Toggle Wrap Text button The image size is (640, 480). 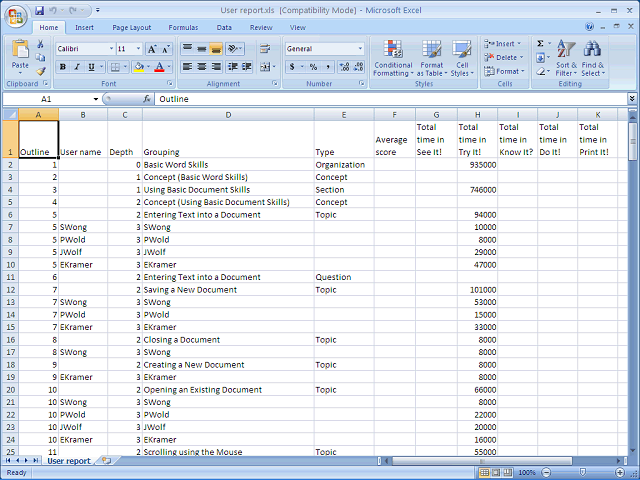(x=265, y=49)
